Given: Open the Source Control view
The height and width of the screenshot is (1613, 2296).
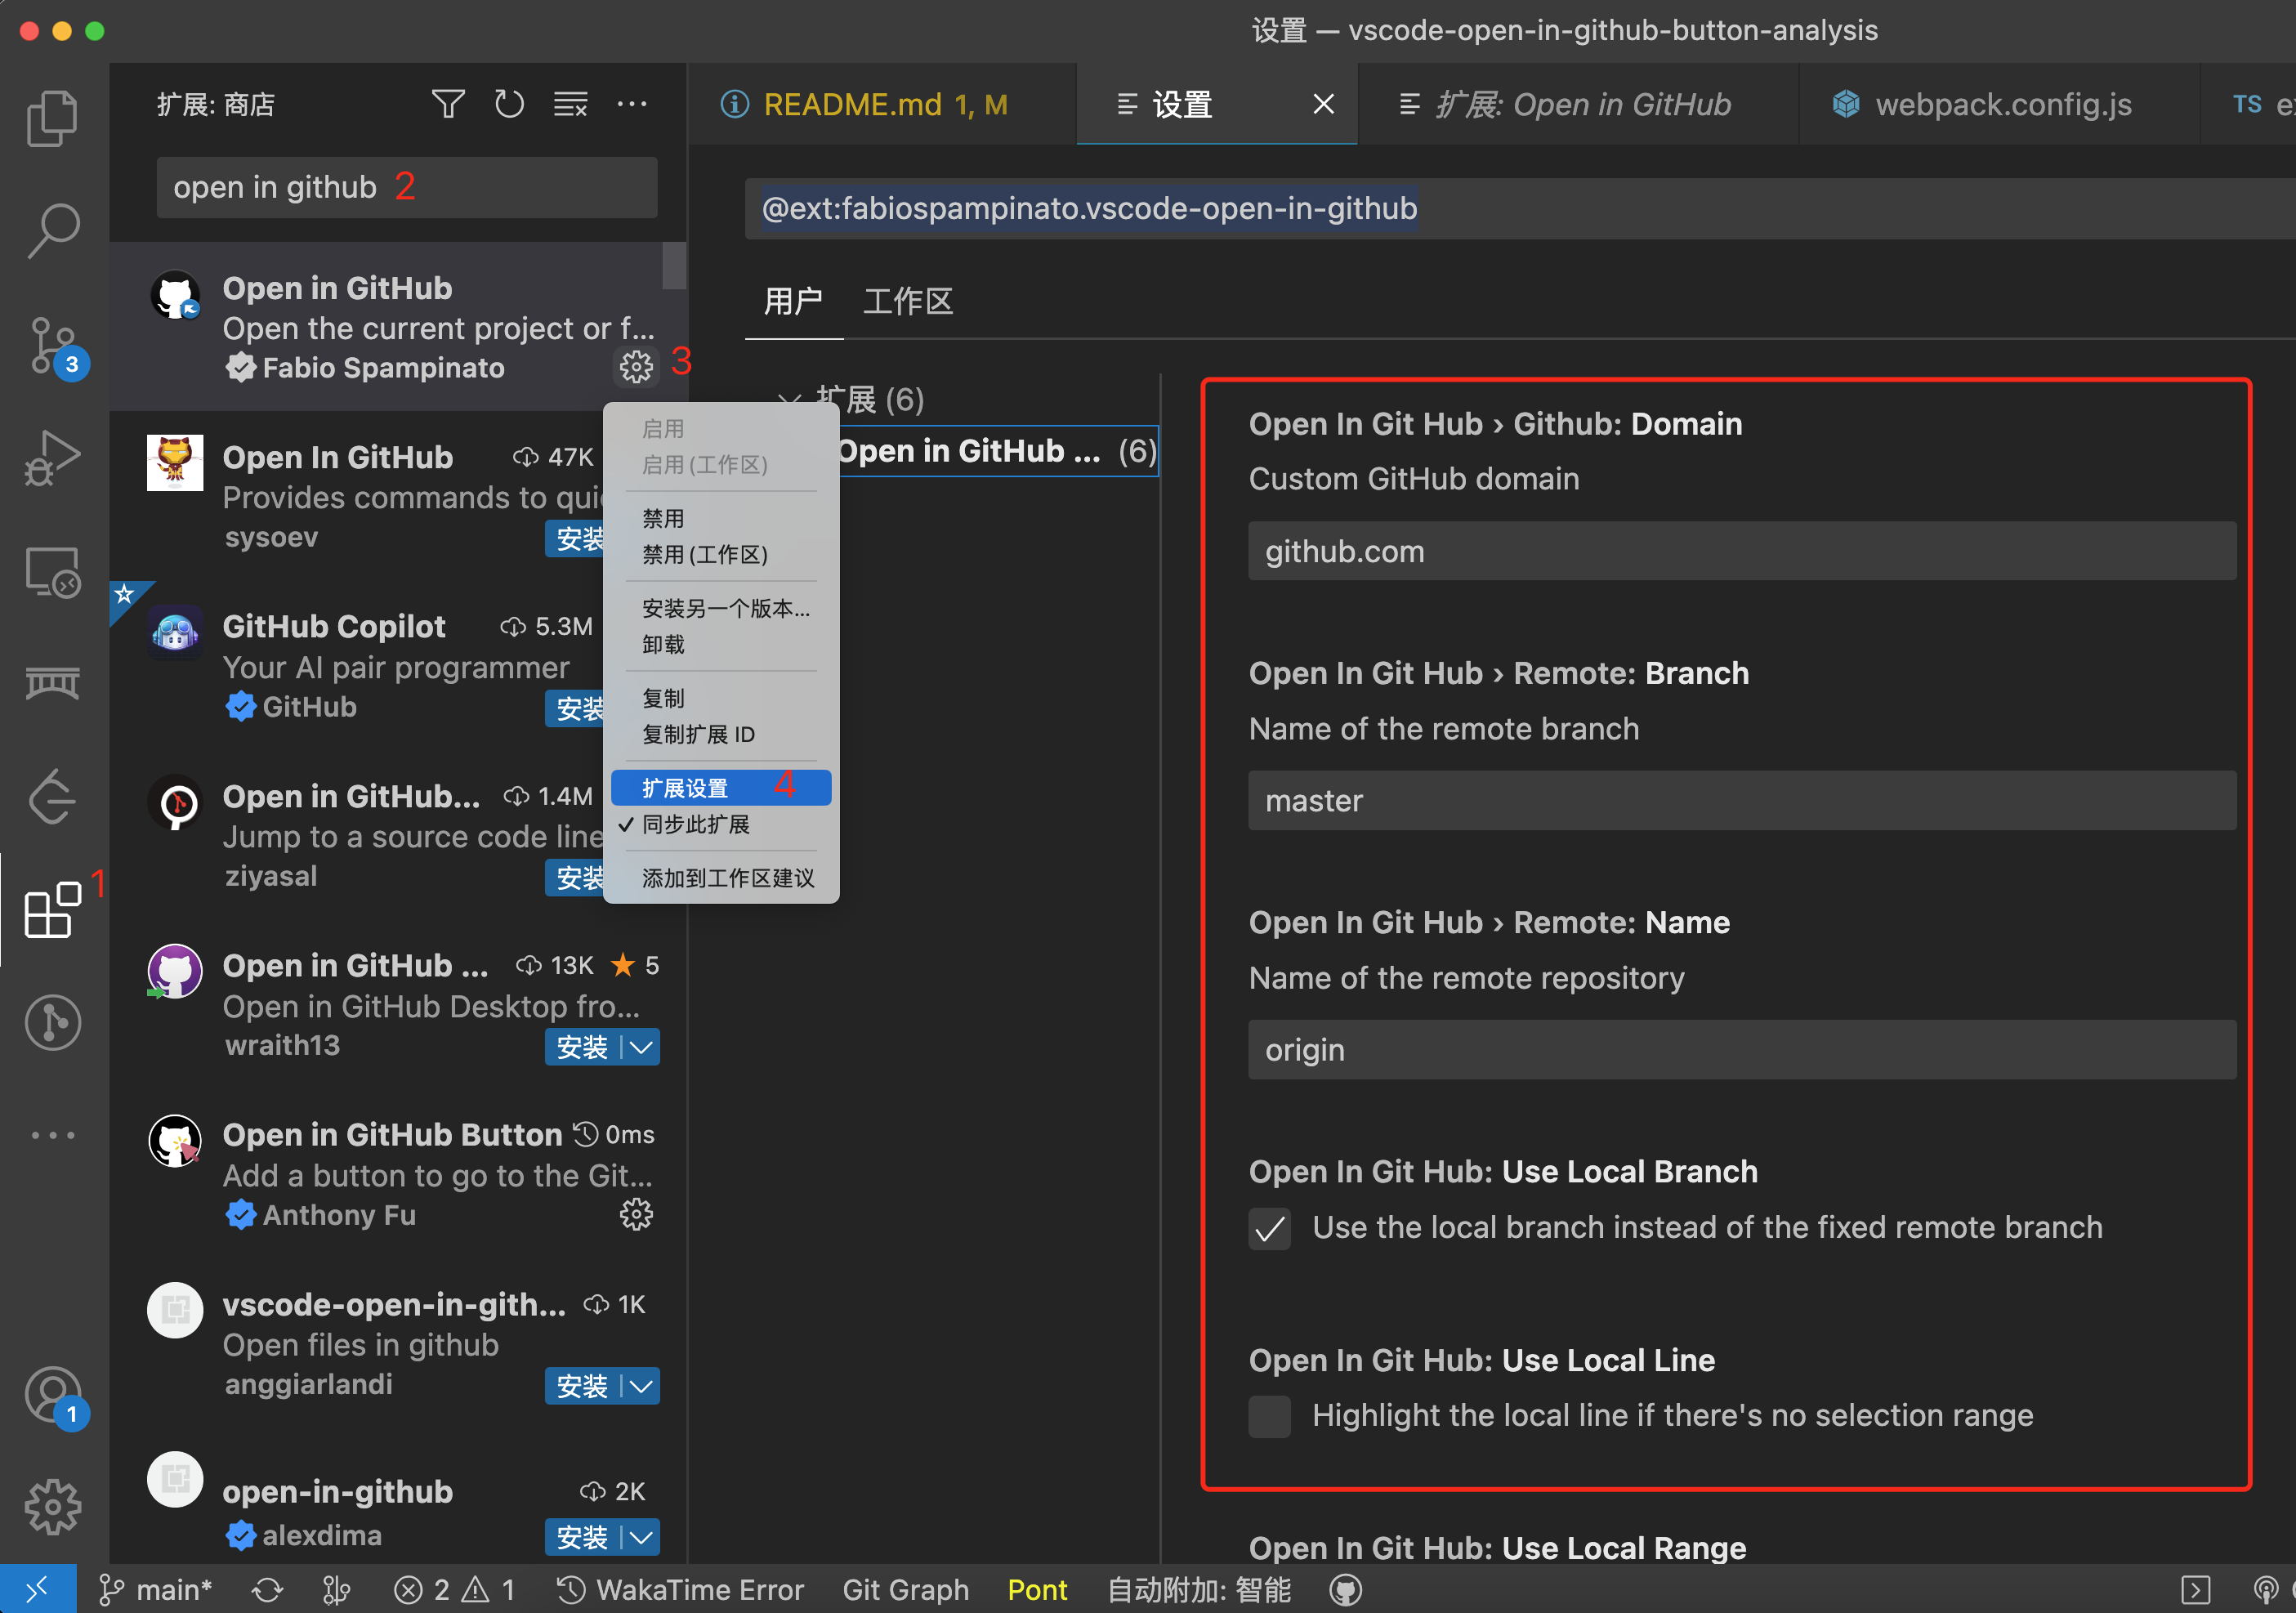Looking at the screenshot, I should tap(52, 345).
